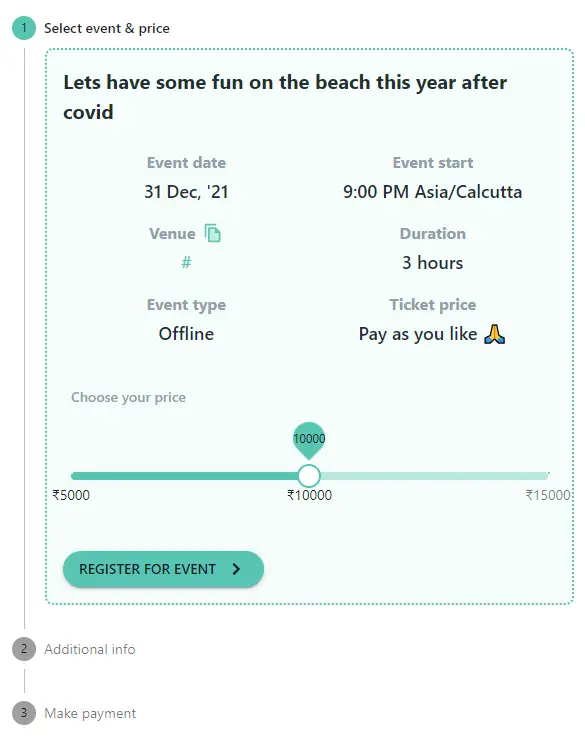585x745 pixels.
Task: Set price slider to ₹5000 mark
Action: click(72, 476)
